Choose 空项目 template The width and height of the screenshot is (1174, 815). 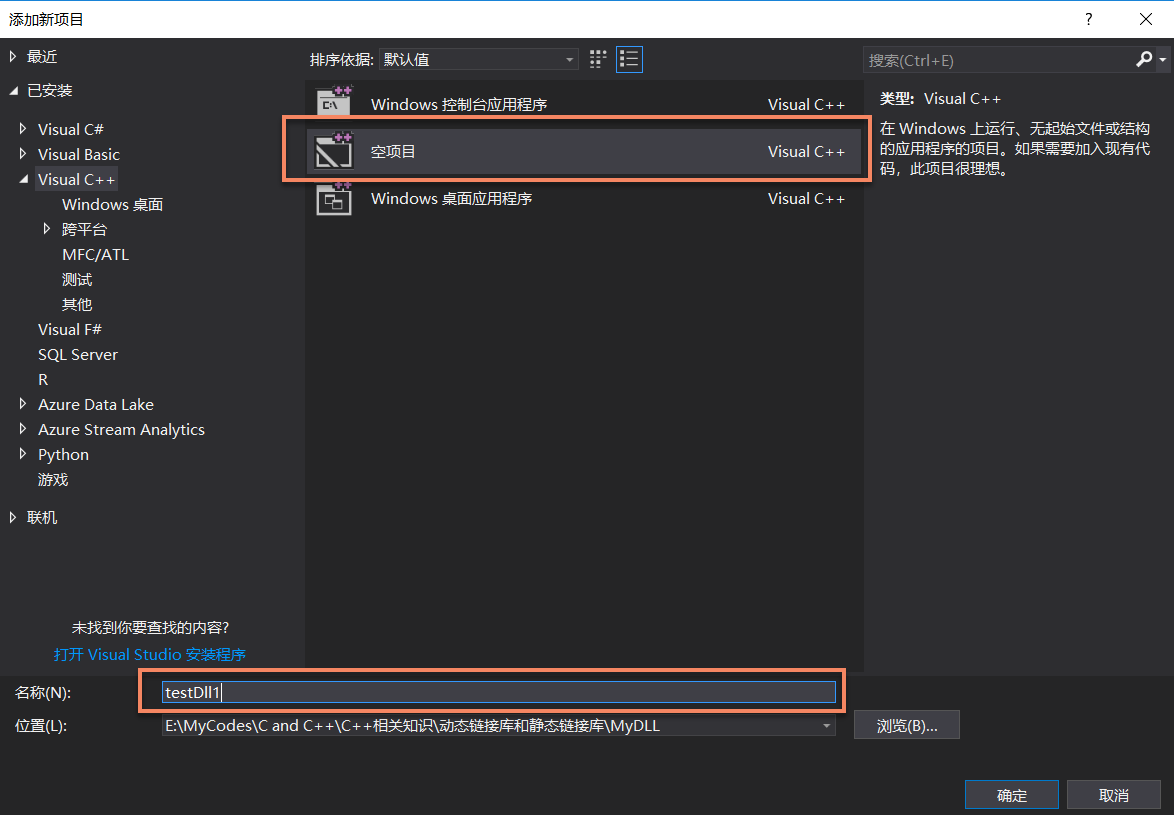coord(584,150)
